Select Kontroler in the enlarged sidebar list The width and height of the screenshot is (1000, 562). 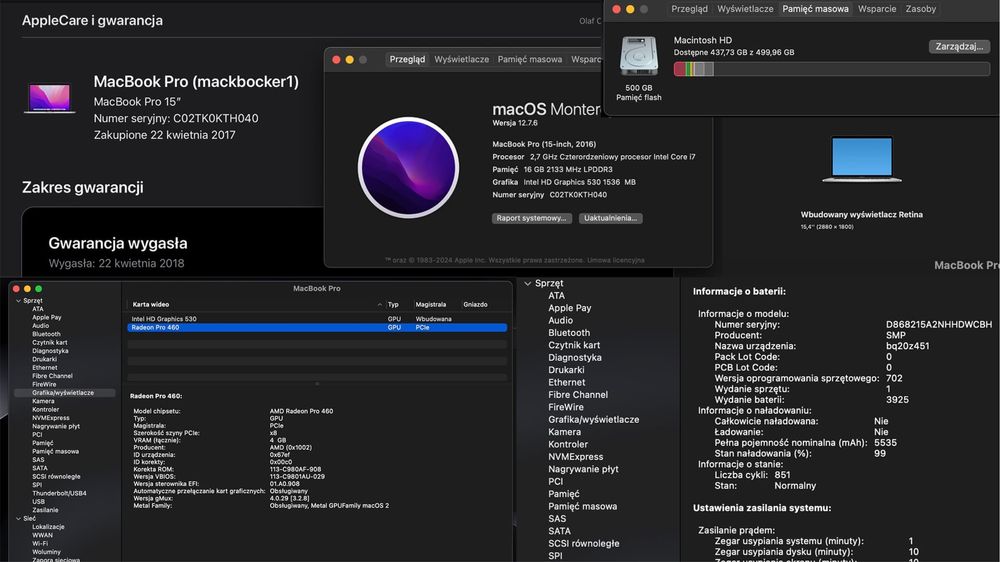click(x=568, y=444)
